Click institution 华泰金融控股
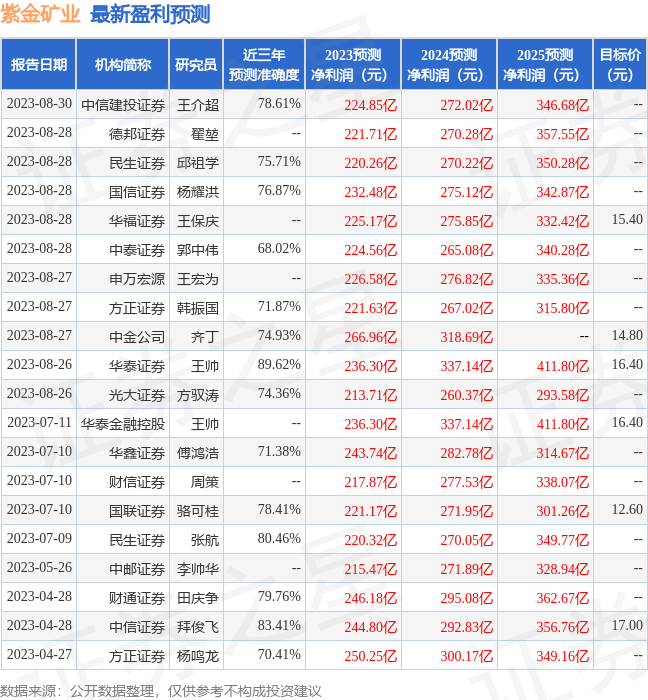This screenshot has width=648, height=700. [123, 424]
